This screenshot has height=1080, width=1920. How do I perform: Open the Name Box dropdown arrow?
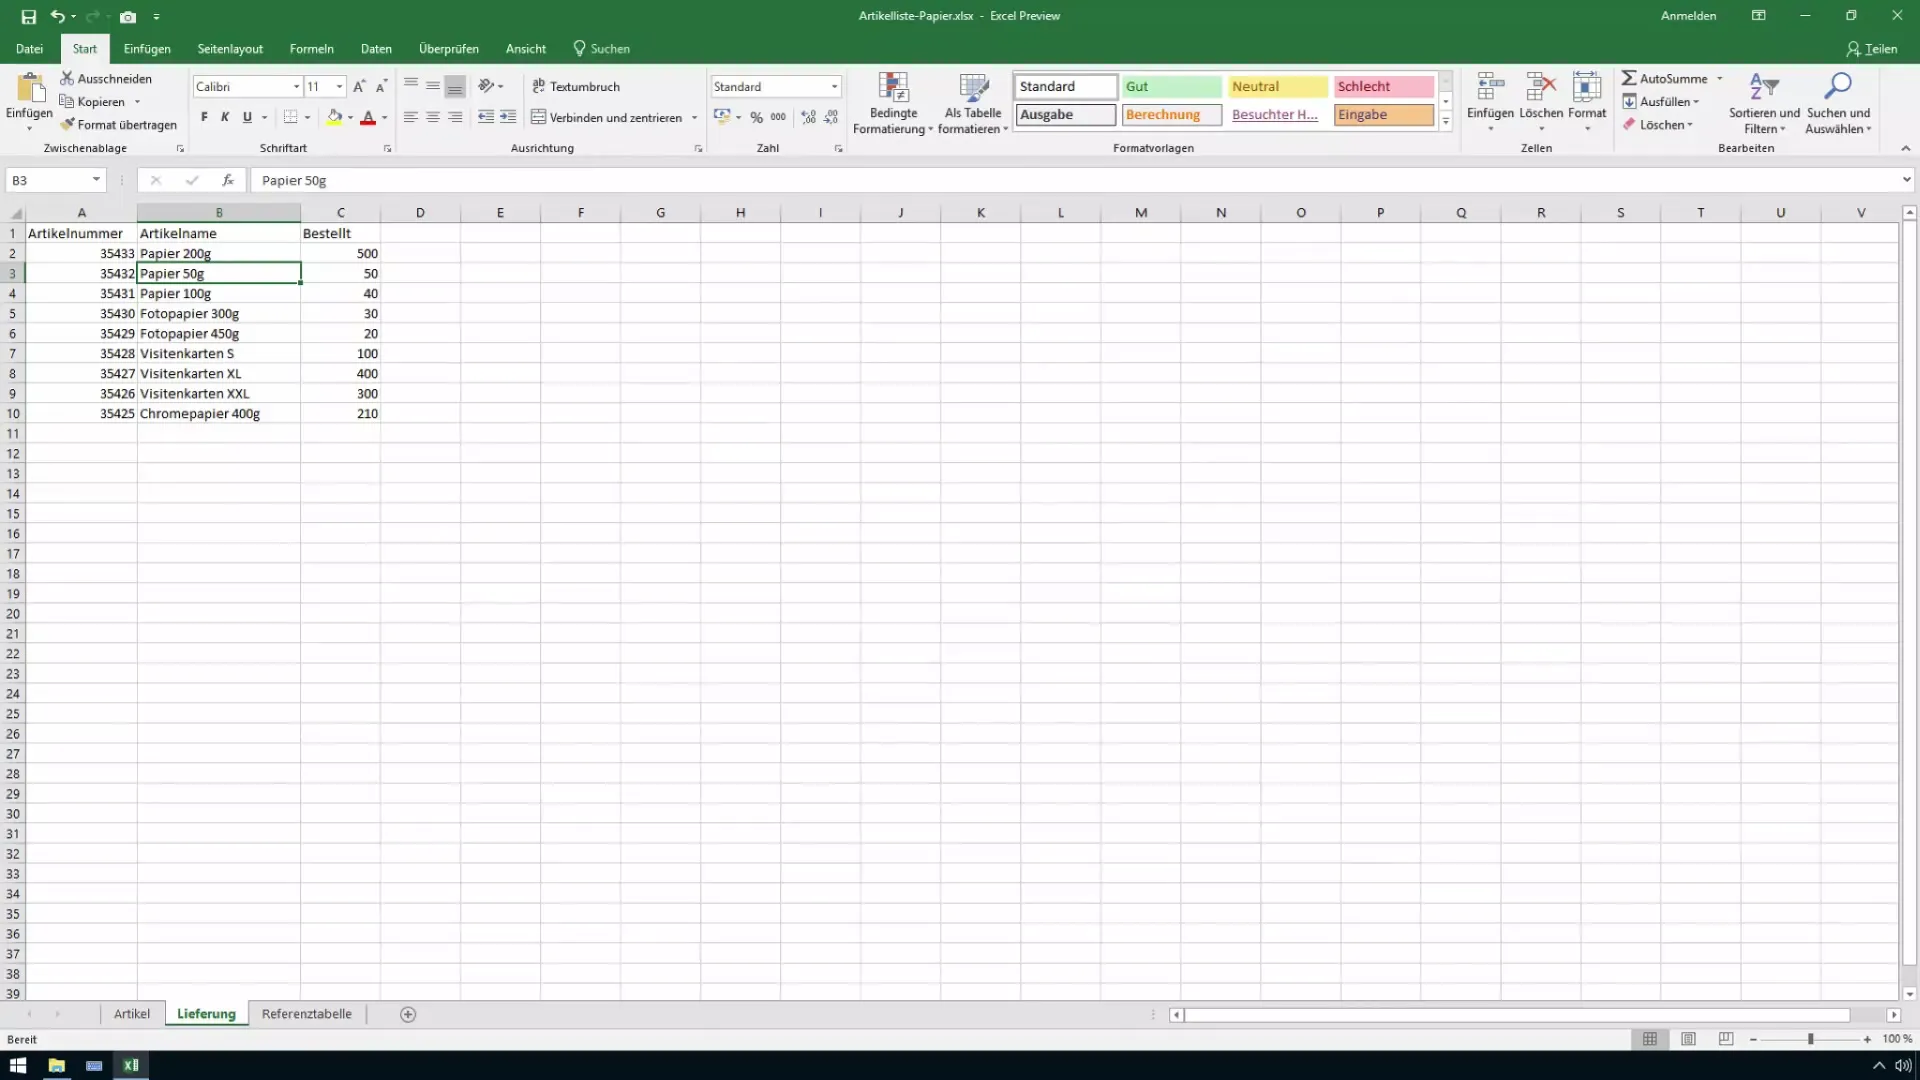point(96,180)
